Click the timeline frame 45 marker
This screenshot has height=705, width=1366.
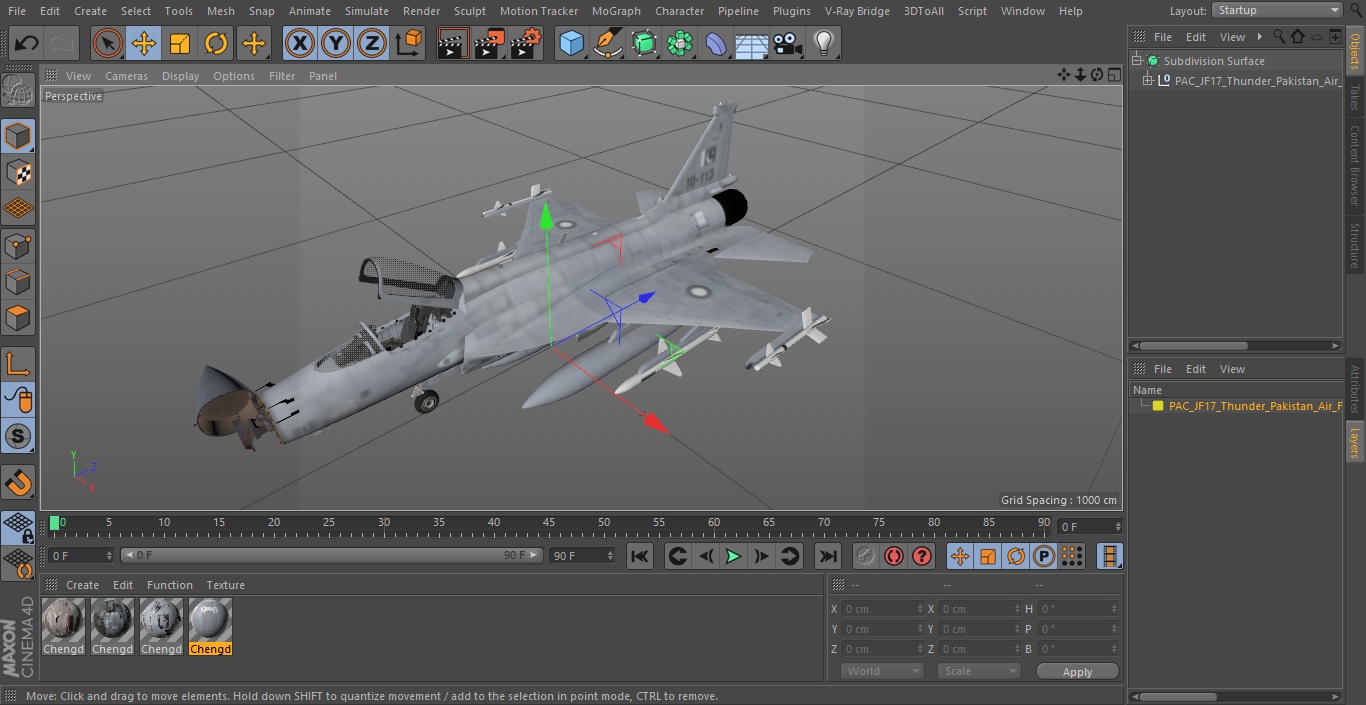click(x=549, y=523)
